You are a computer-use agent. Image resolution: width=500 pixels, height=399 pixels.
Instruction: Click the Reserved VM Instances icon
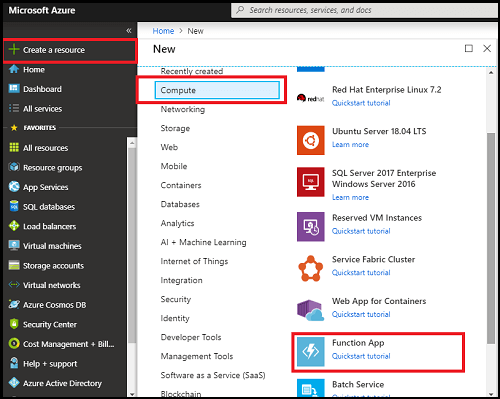pyautogui.click(x=310, y=227)
